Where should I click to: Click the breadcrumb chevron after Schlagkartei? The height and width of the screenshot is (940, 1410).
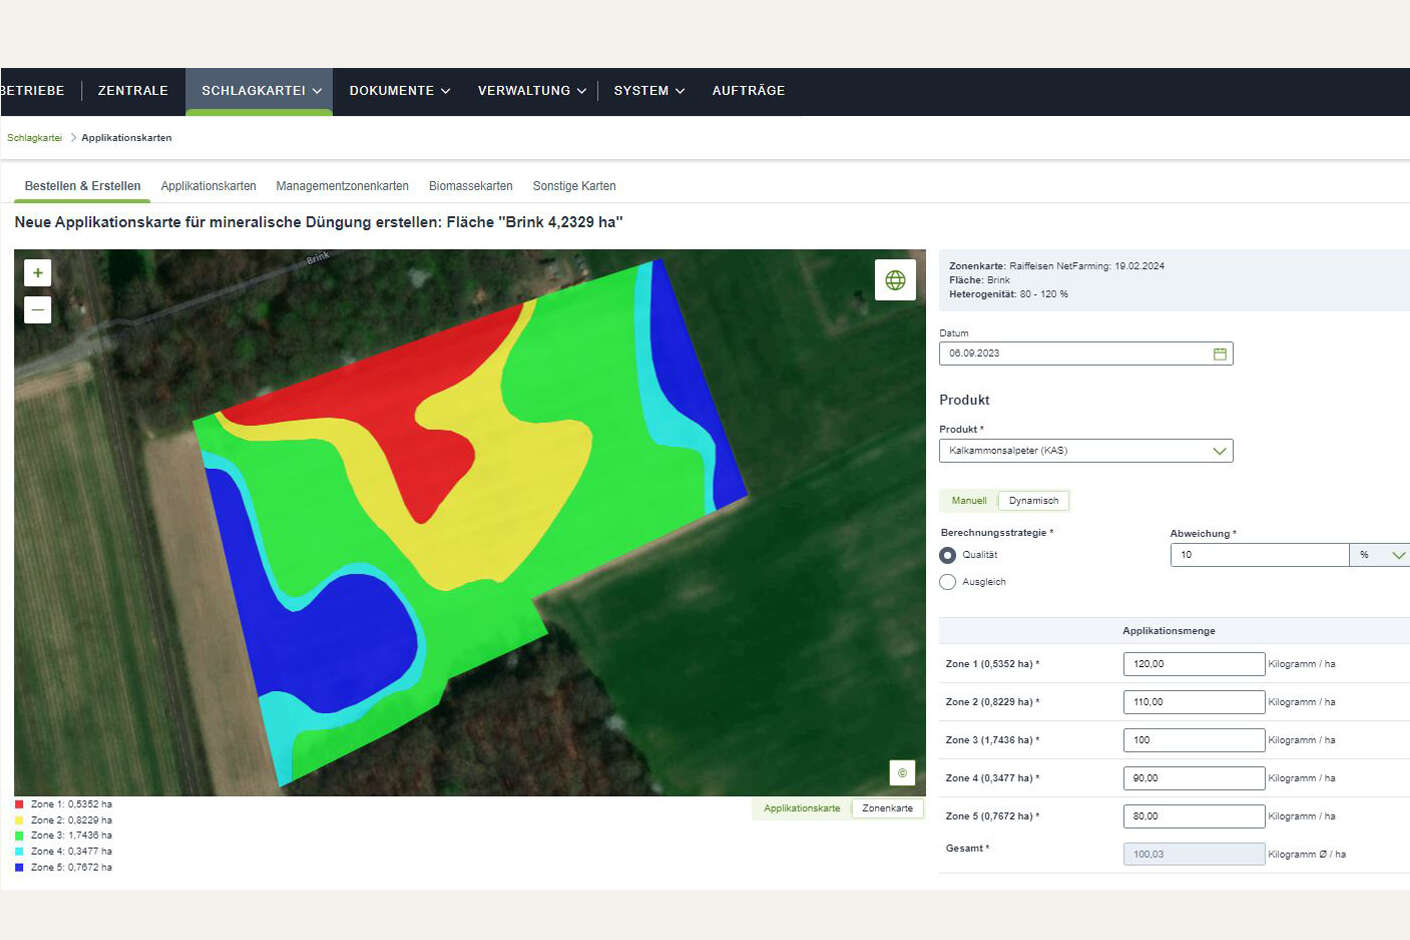point(73,138)
